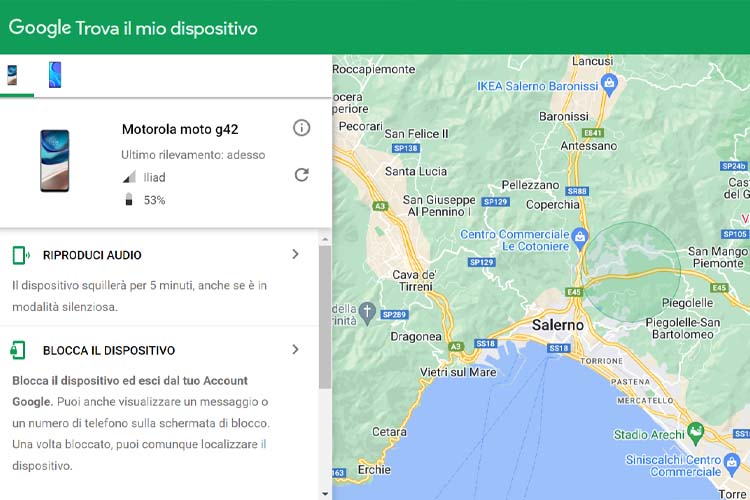
Task: Click the panel scrollbar down arrow
Action: point(325,494)
